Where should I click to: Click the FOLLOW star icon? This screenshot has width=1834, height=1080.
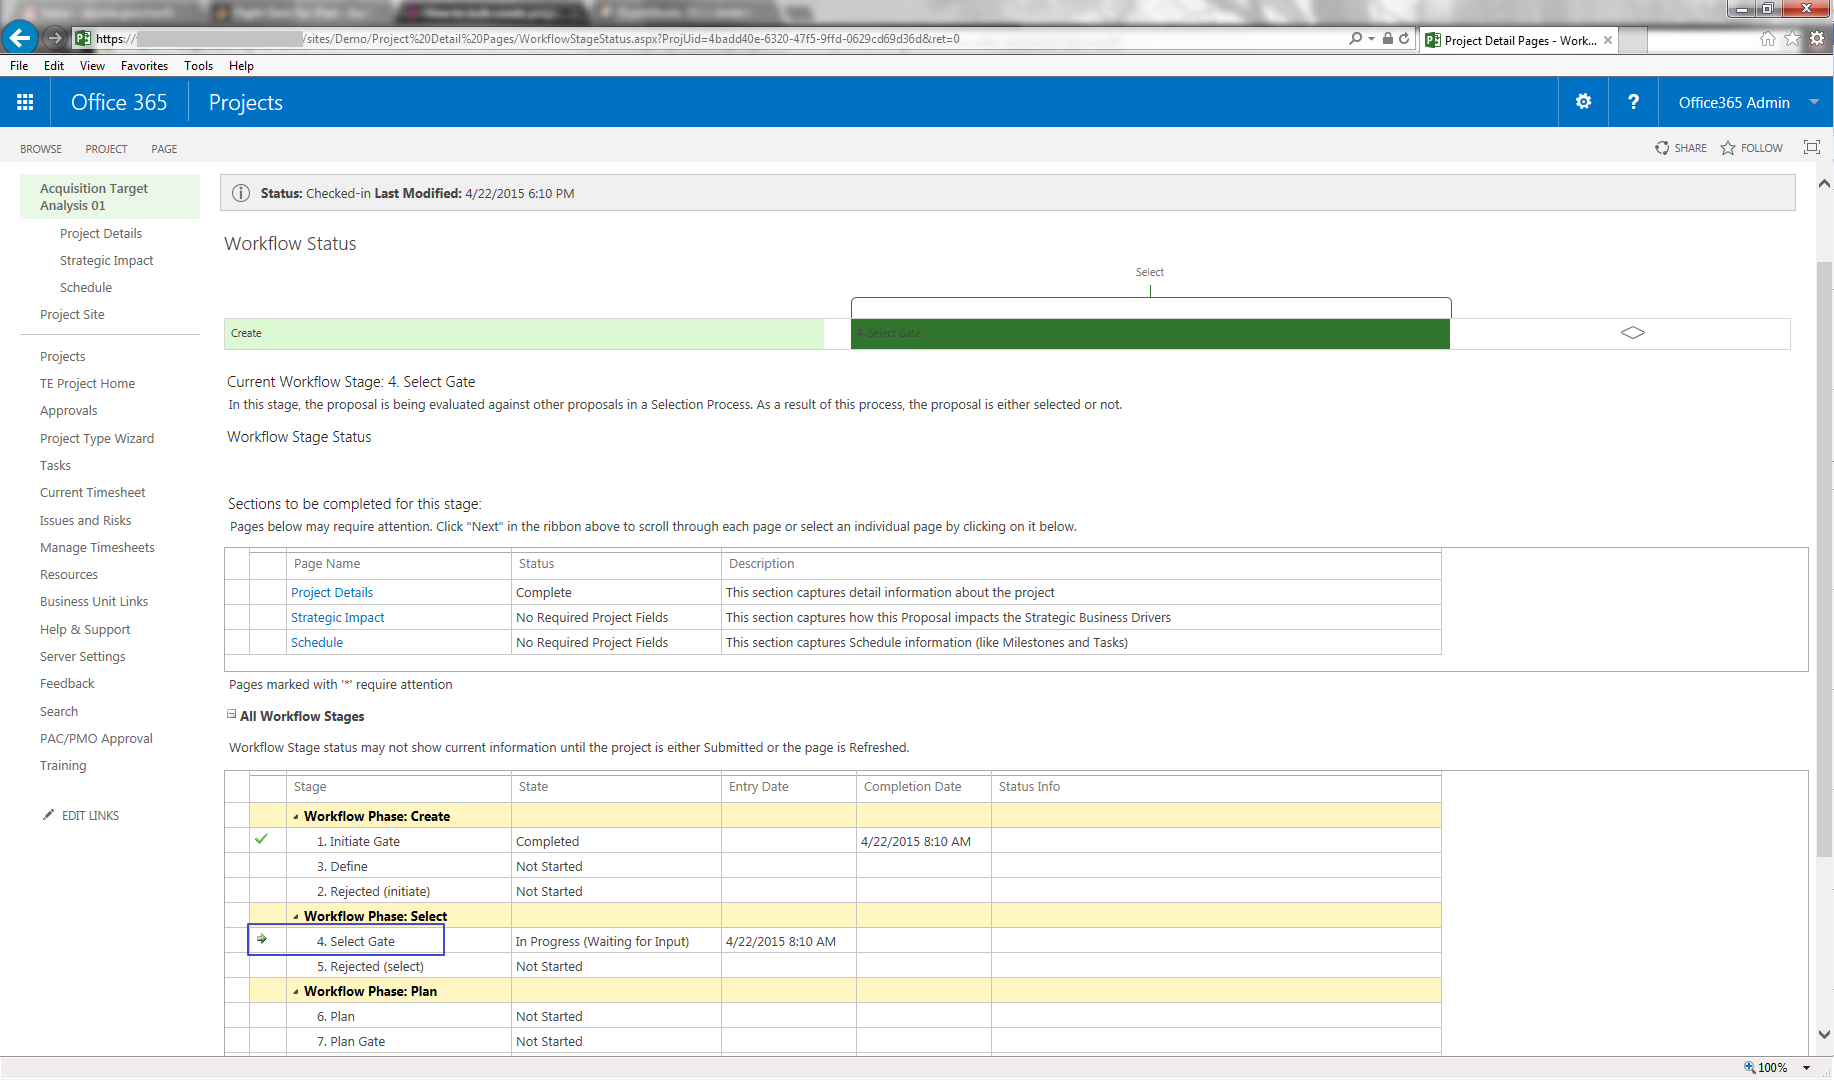point(1728,148)
